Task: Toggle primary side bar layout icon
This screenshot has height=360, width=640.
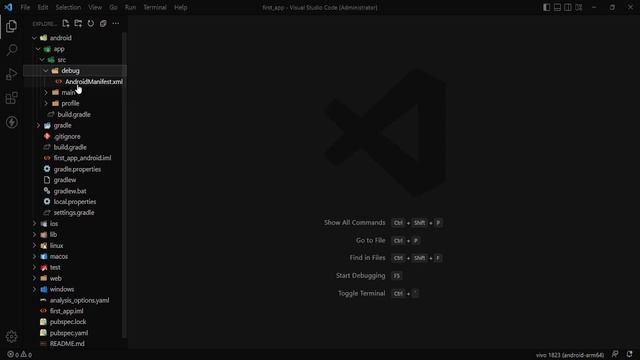Action: (x=547, y=7)
